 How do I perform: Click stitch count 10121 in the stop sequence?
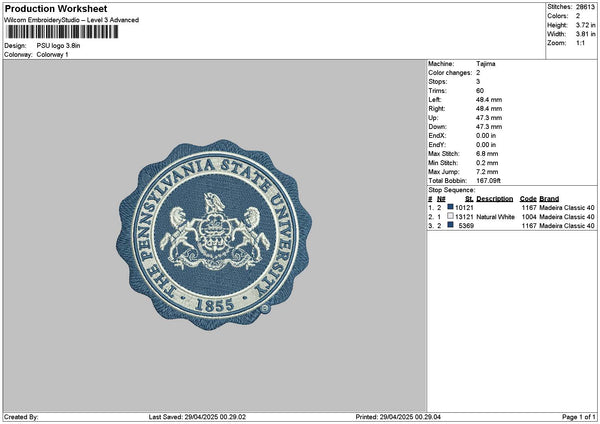pos(464,208)
